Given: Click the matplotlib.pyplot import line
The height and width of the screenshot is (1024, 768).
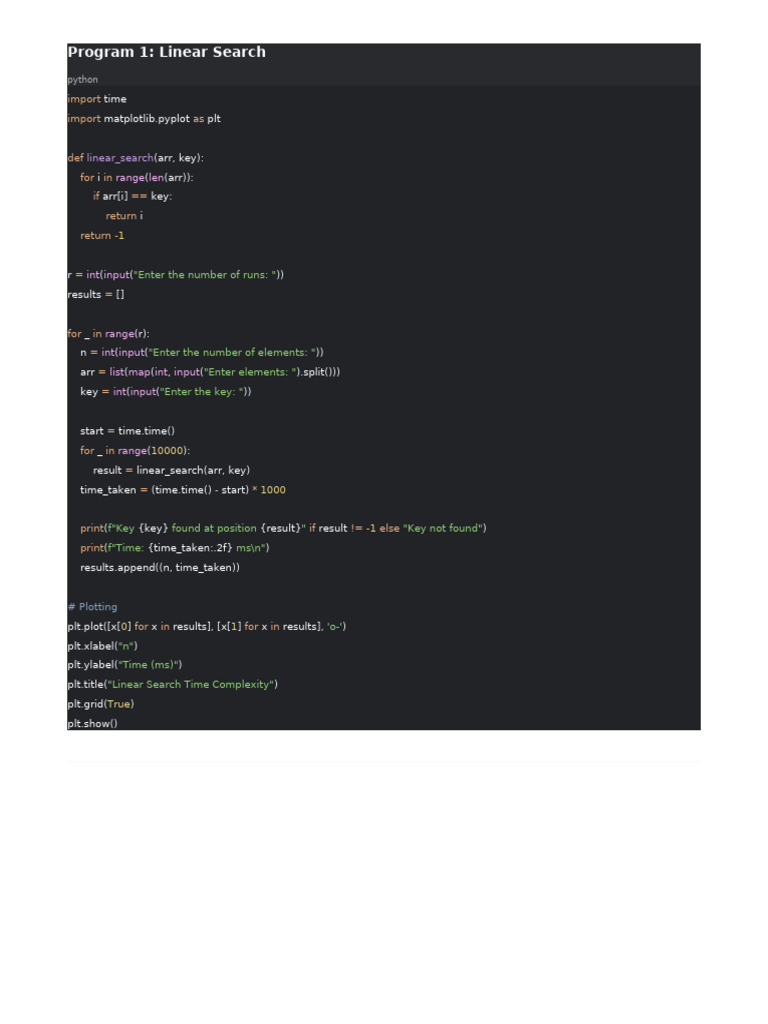Looking at the screenshot, I should [x=144, y=119].
